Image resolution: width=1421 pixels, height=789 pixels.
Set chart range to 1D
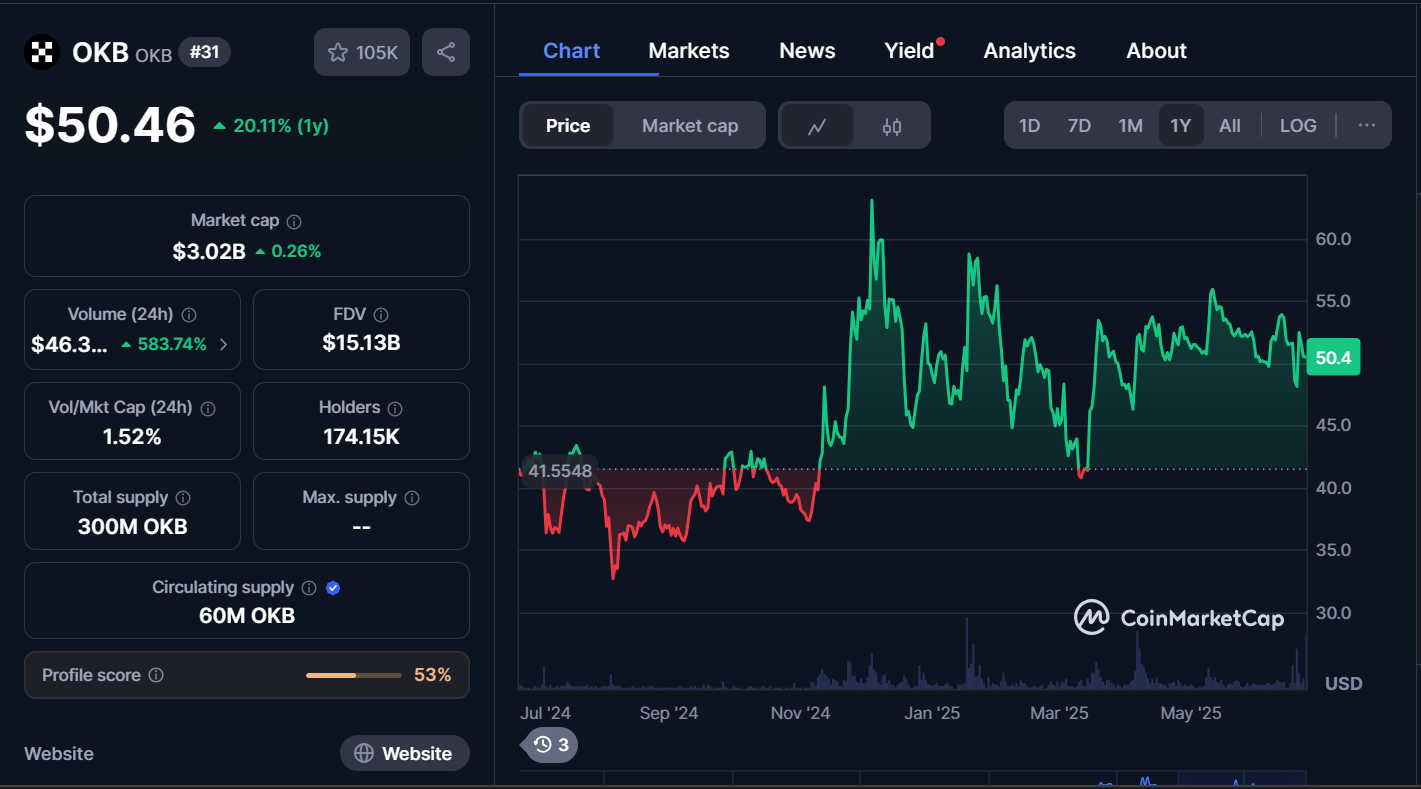click(1029, 126)
